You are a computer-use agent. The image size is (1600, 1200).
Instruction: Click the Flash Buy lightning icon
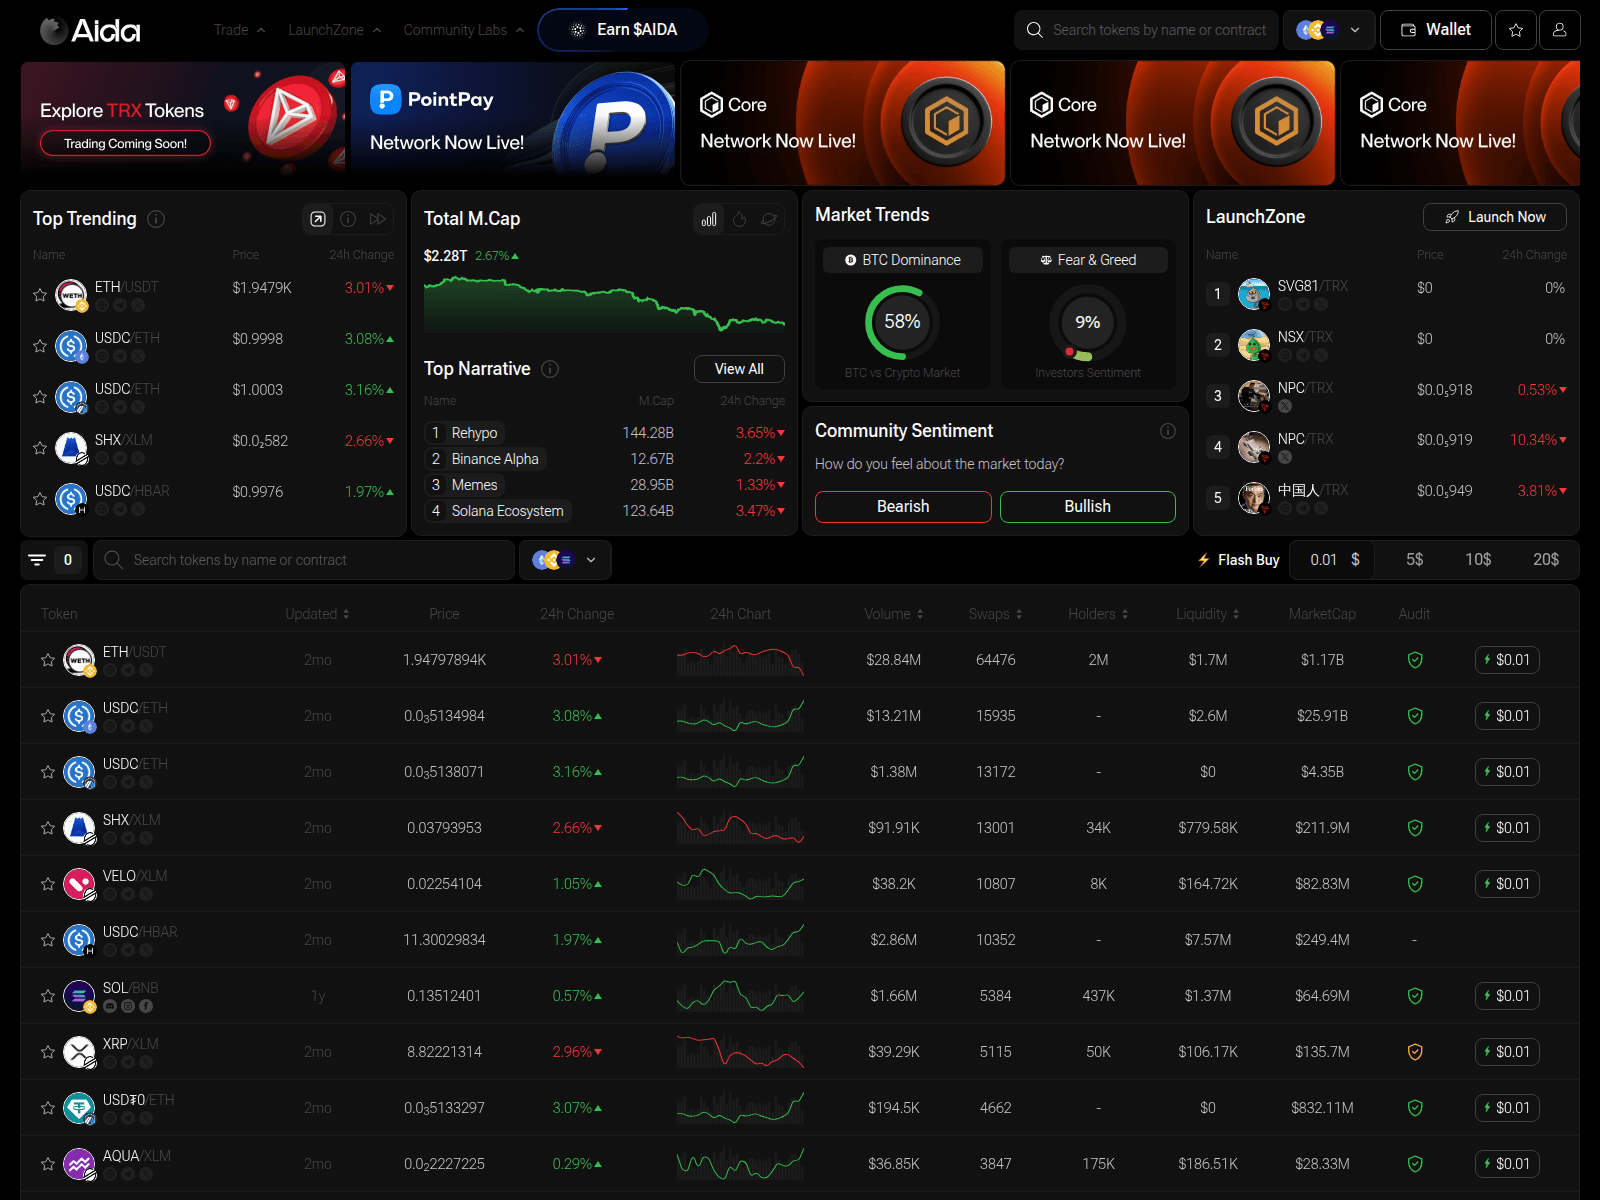tap(1204, 560)
